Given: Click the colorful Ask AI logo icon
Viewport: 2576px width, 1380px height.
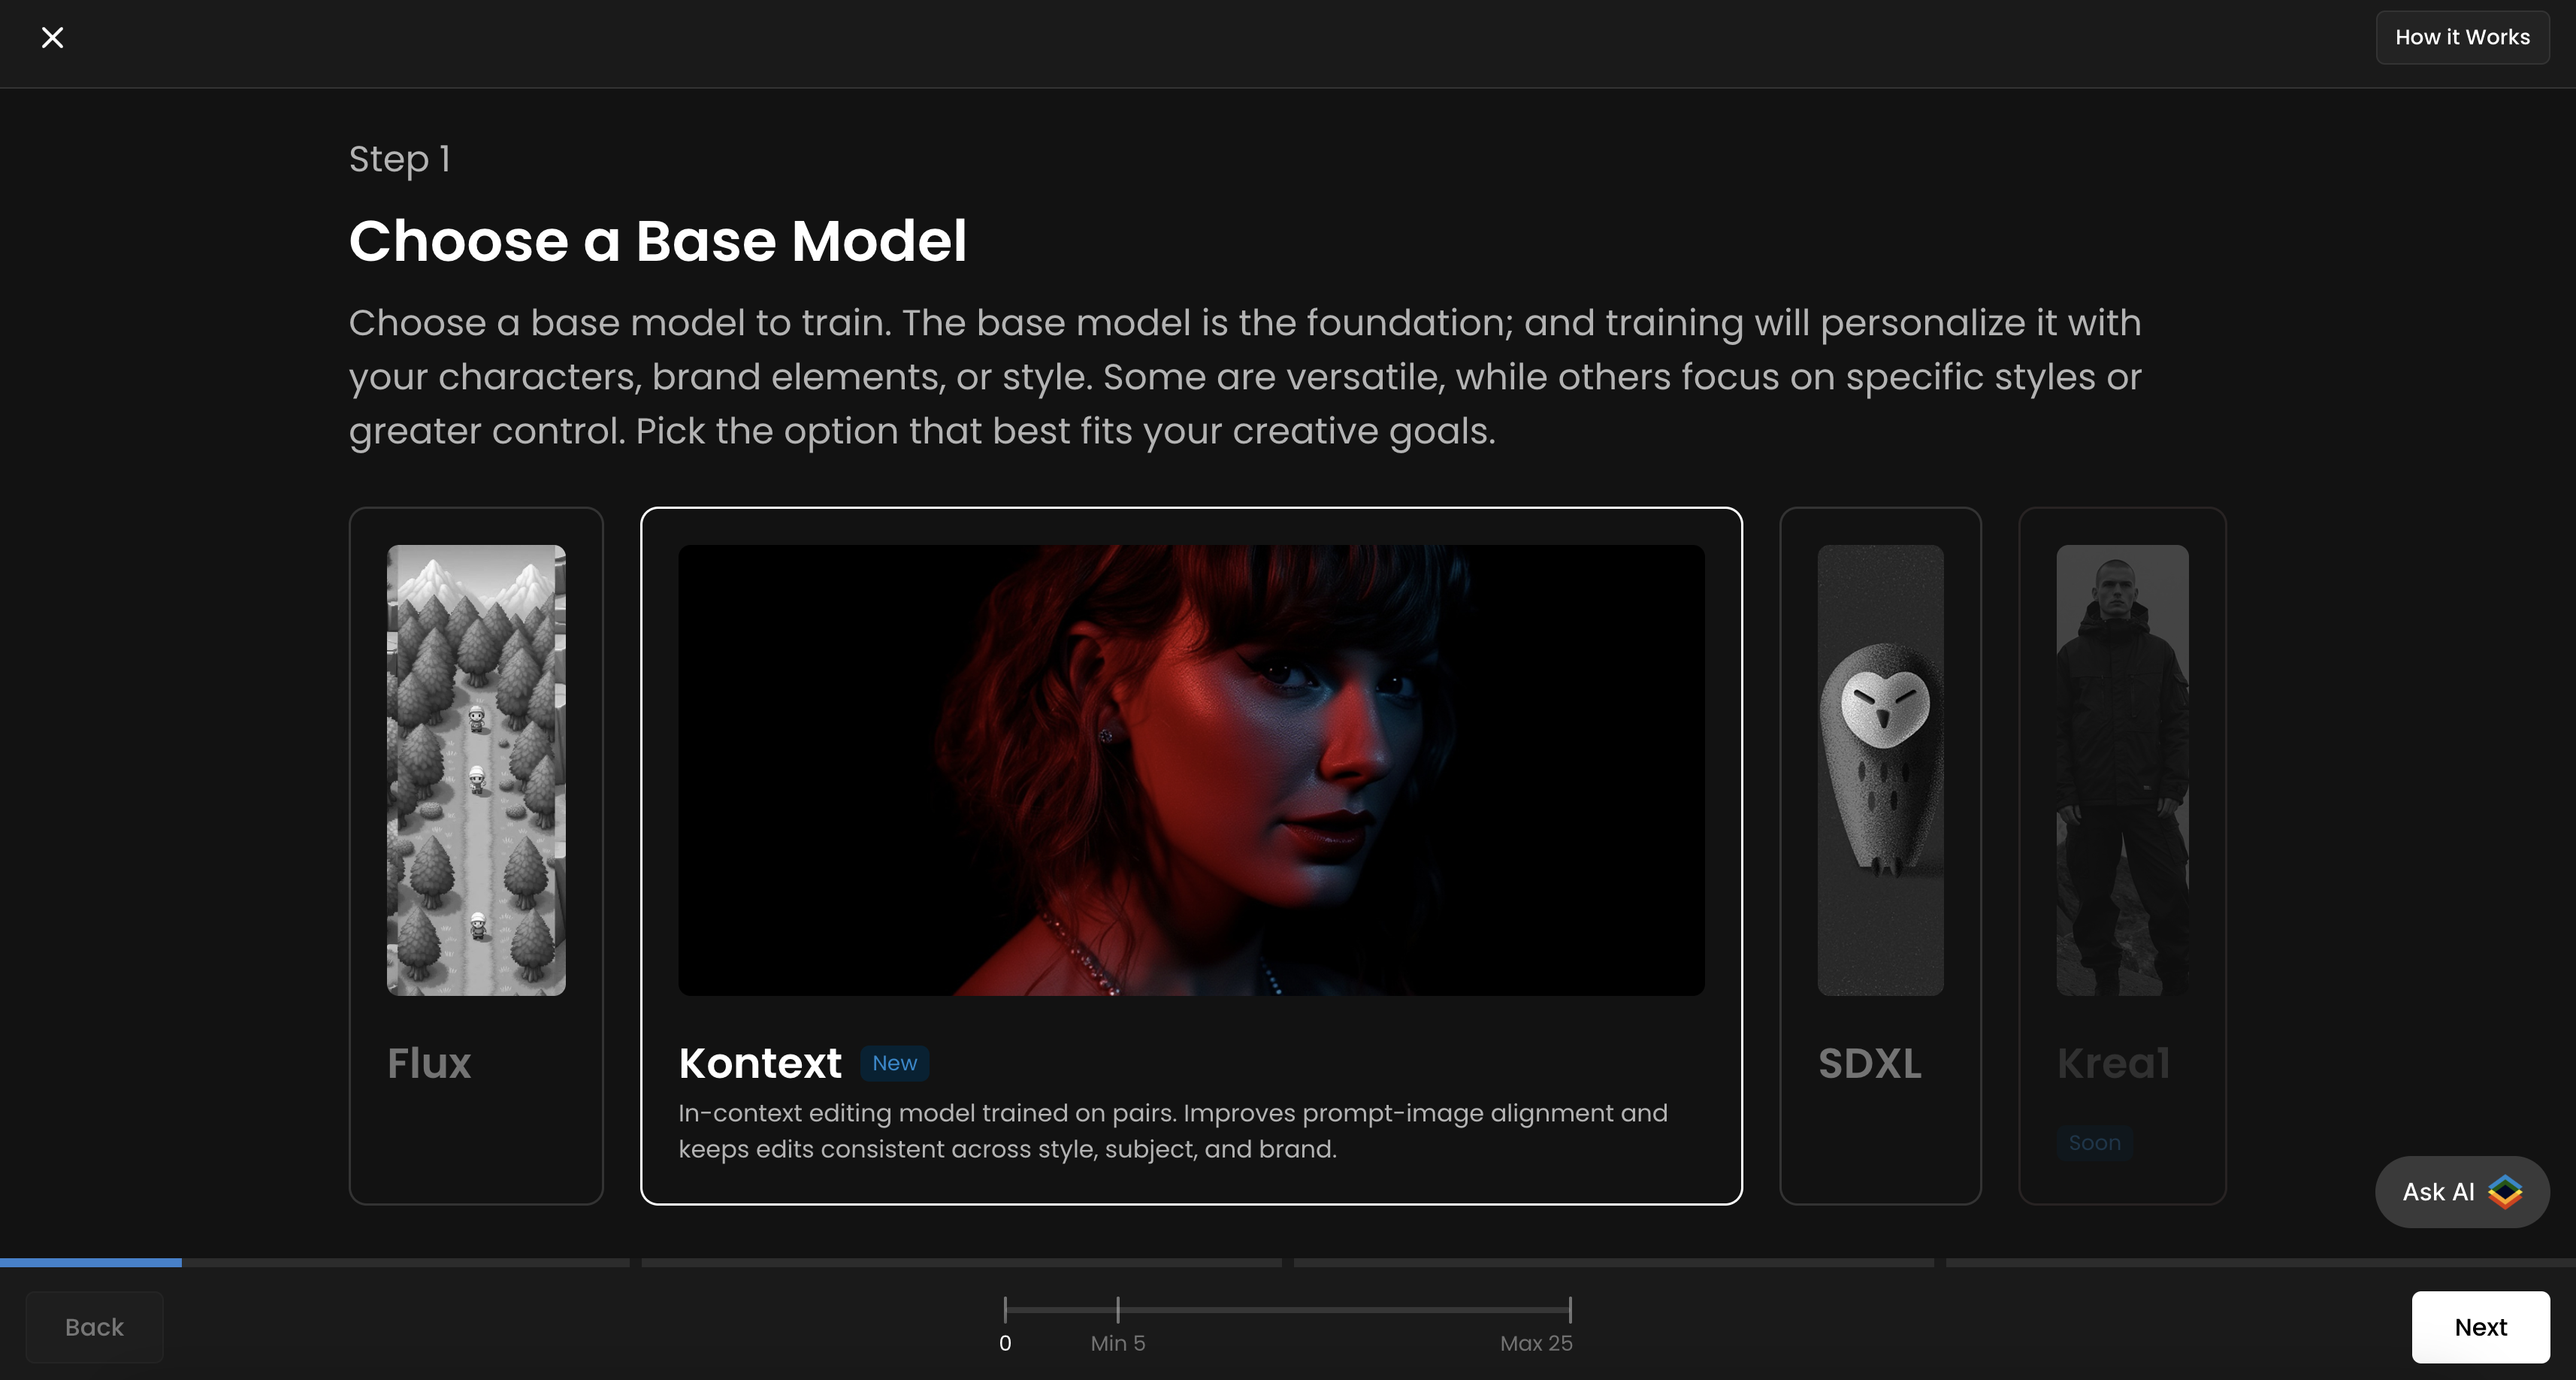Looking at the screenshot, I should point(2505,1191).
